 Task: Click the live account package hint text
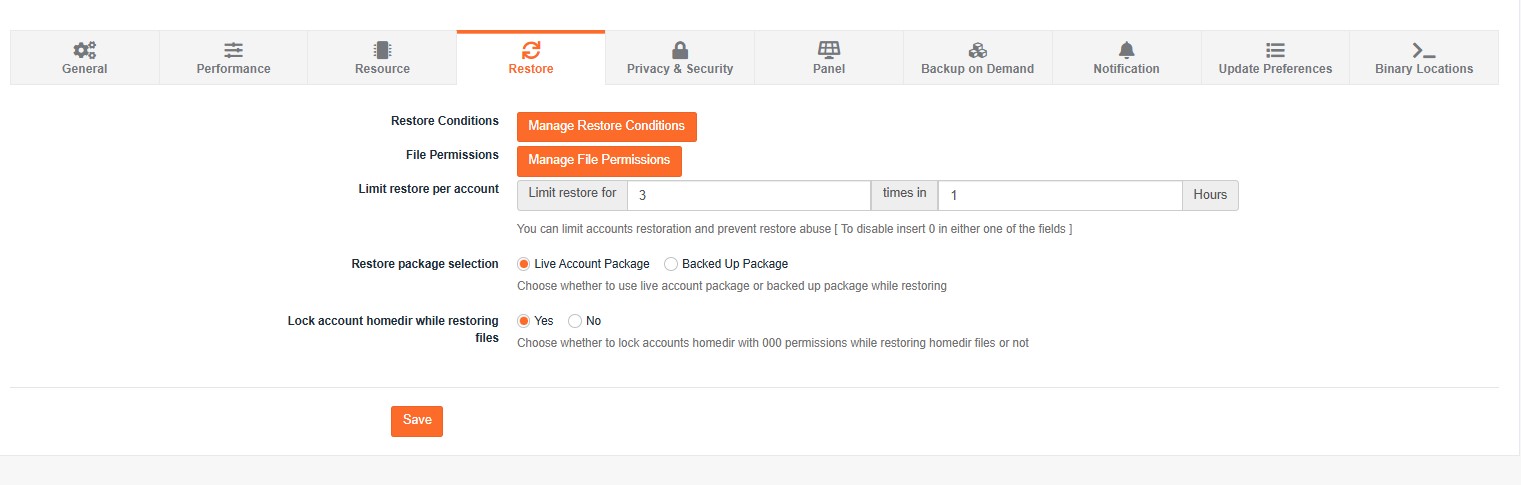pyautogui.click(x=731, y=286)
